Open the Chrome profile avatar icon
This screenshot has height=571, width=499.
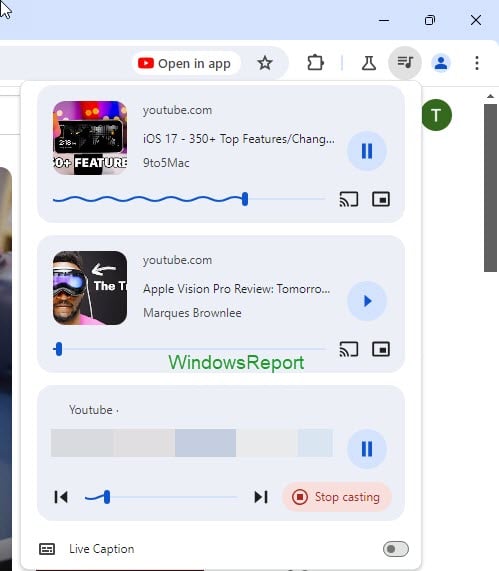point(441,63)
